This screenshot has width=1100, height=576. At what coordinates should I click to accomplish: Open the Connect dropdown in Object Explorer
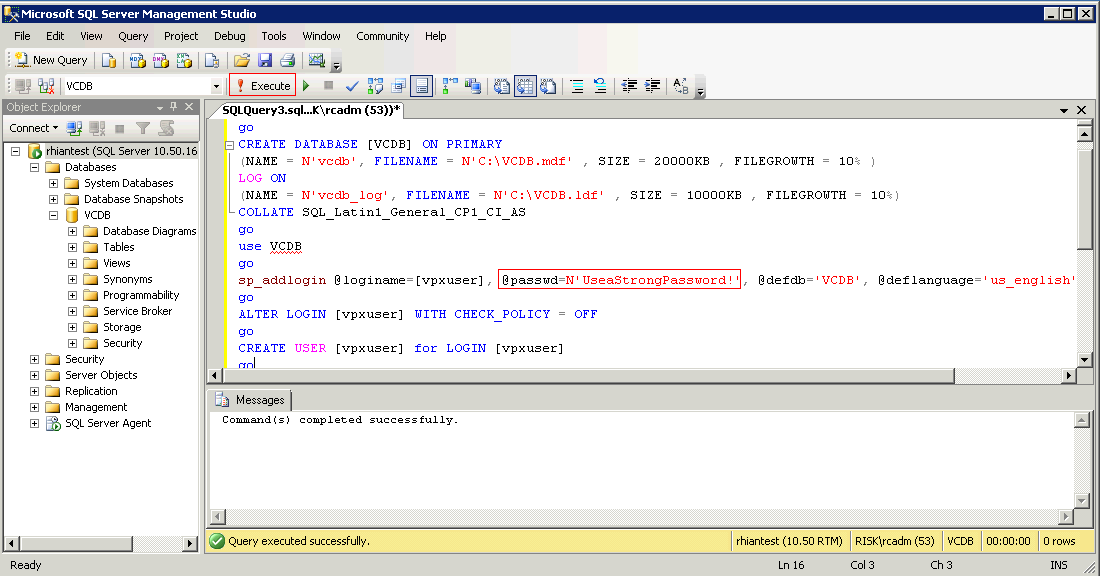34,128
